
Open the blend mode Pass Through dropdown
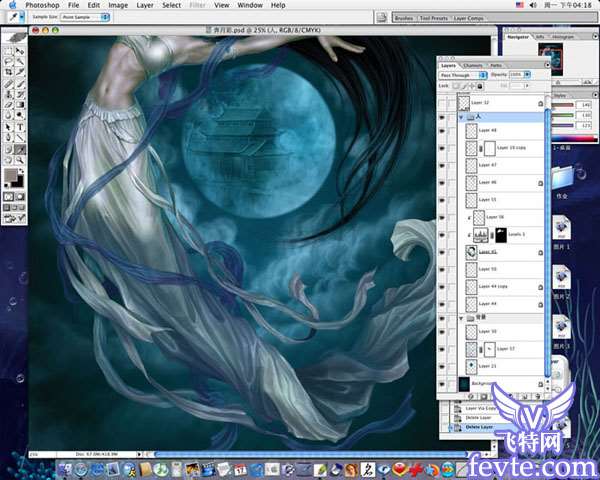point(463,75)
